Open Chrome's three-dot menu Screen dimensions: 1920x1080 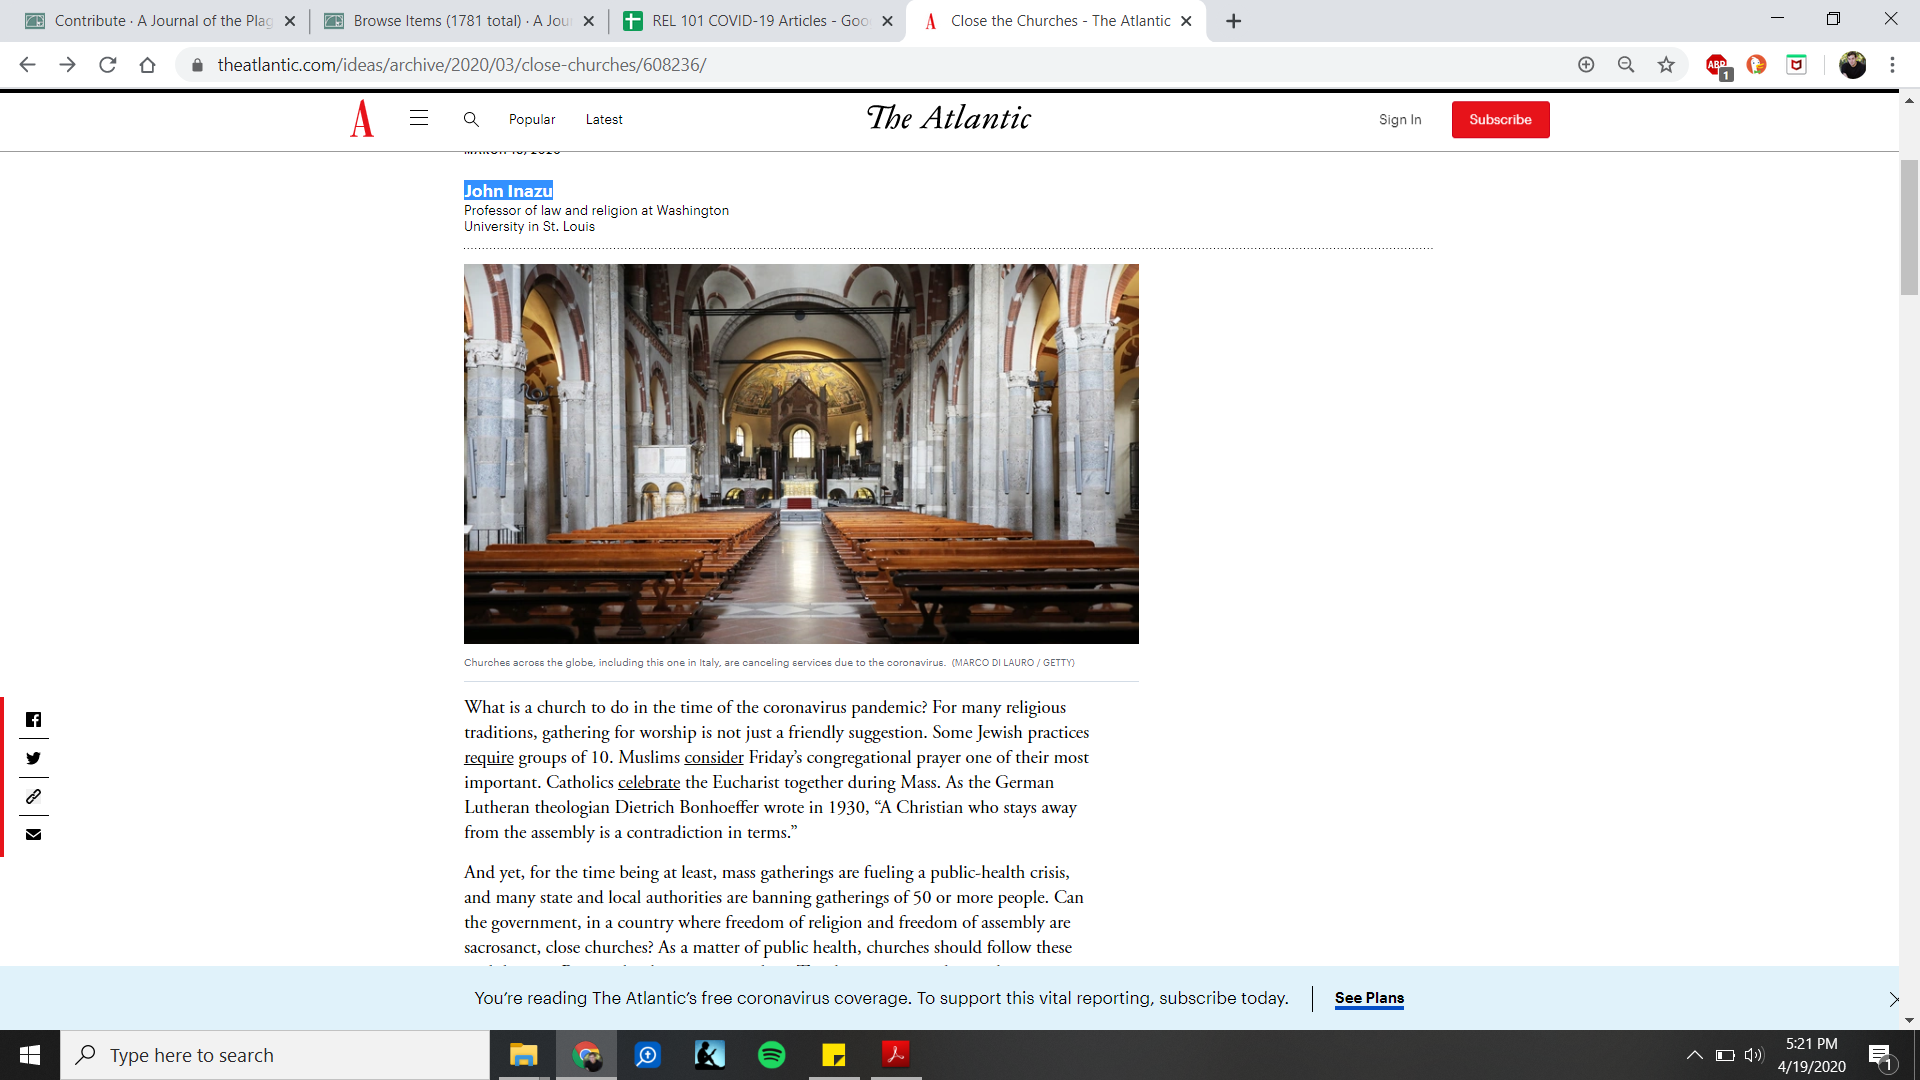(1892, 65)
